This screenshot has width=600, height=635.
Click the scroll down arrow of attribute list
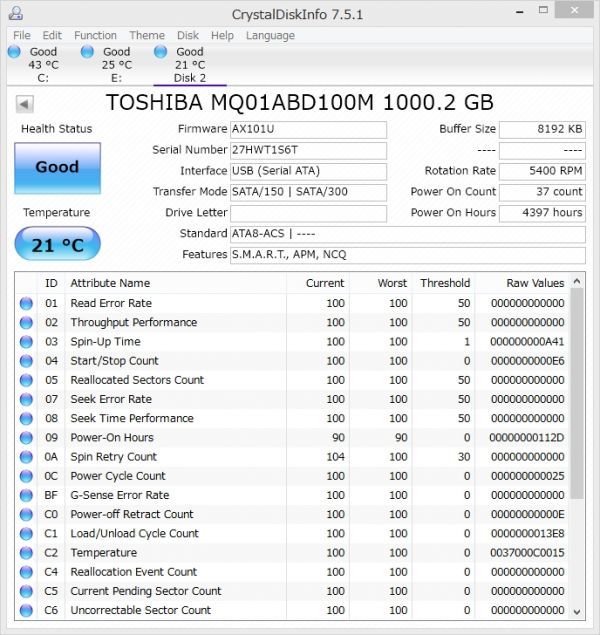tap(577, 612)
